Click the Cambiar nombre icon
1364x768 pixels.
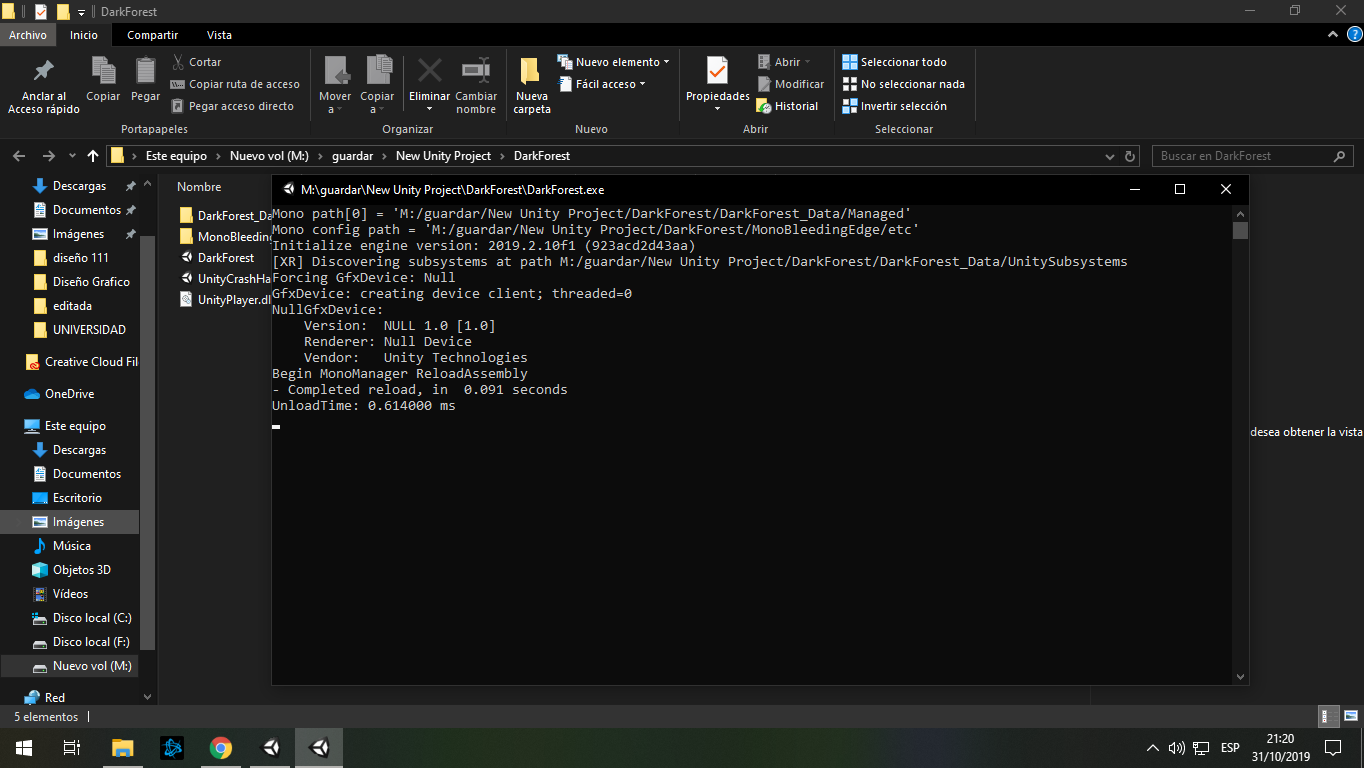(476, 71)
